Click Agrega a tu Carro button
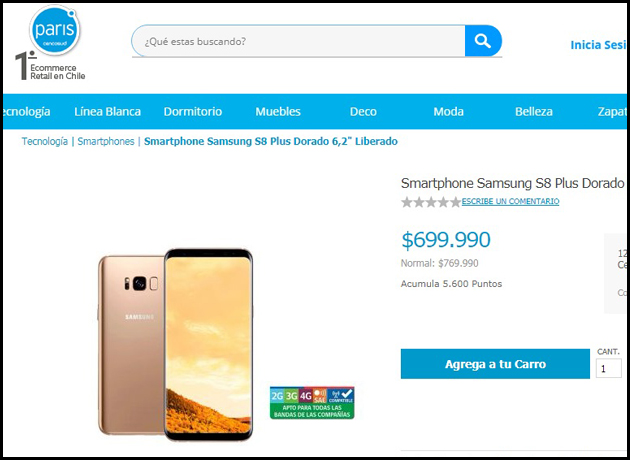The image size is (630, 460). click(495, 364)
